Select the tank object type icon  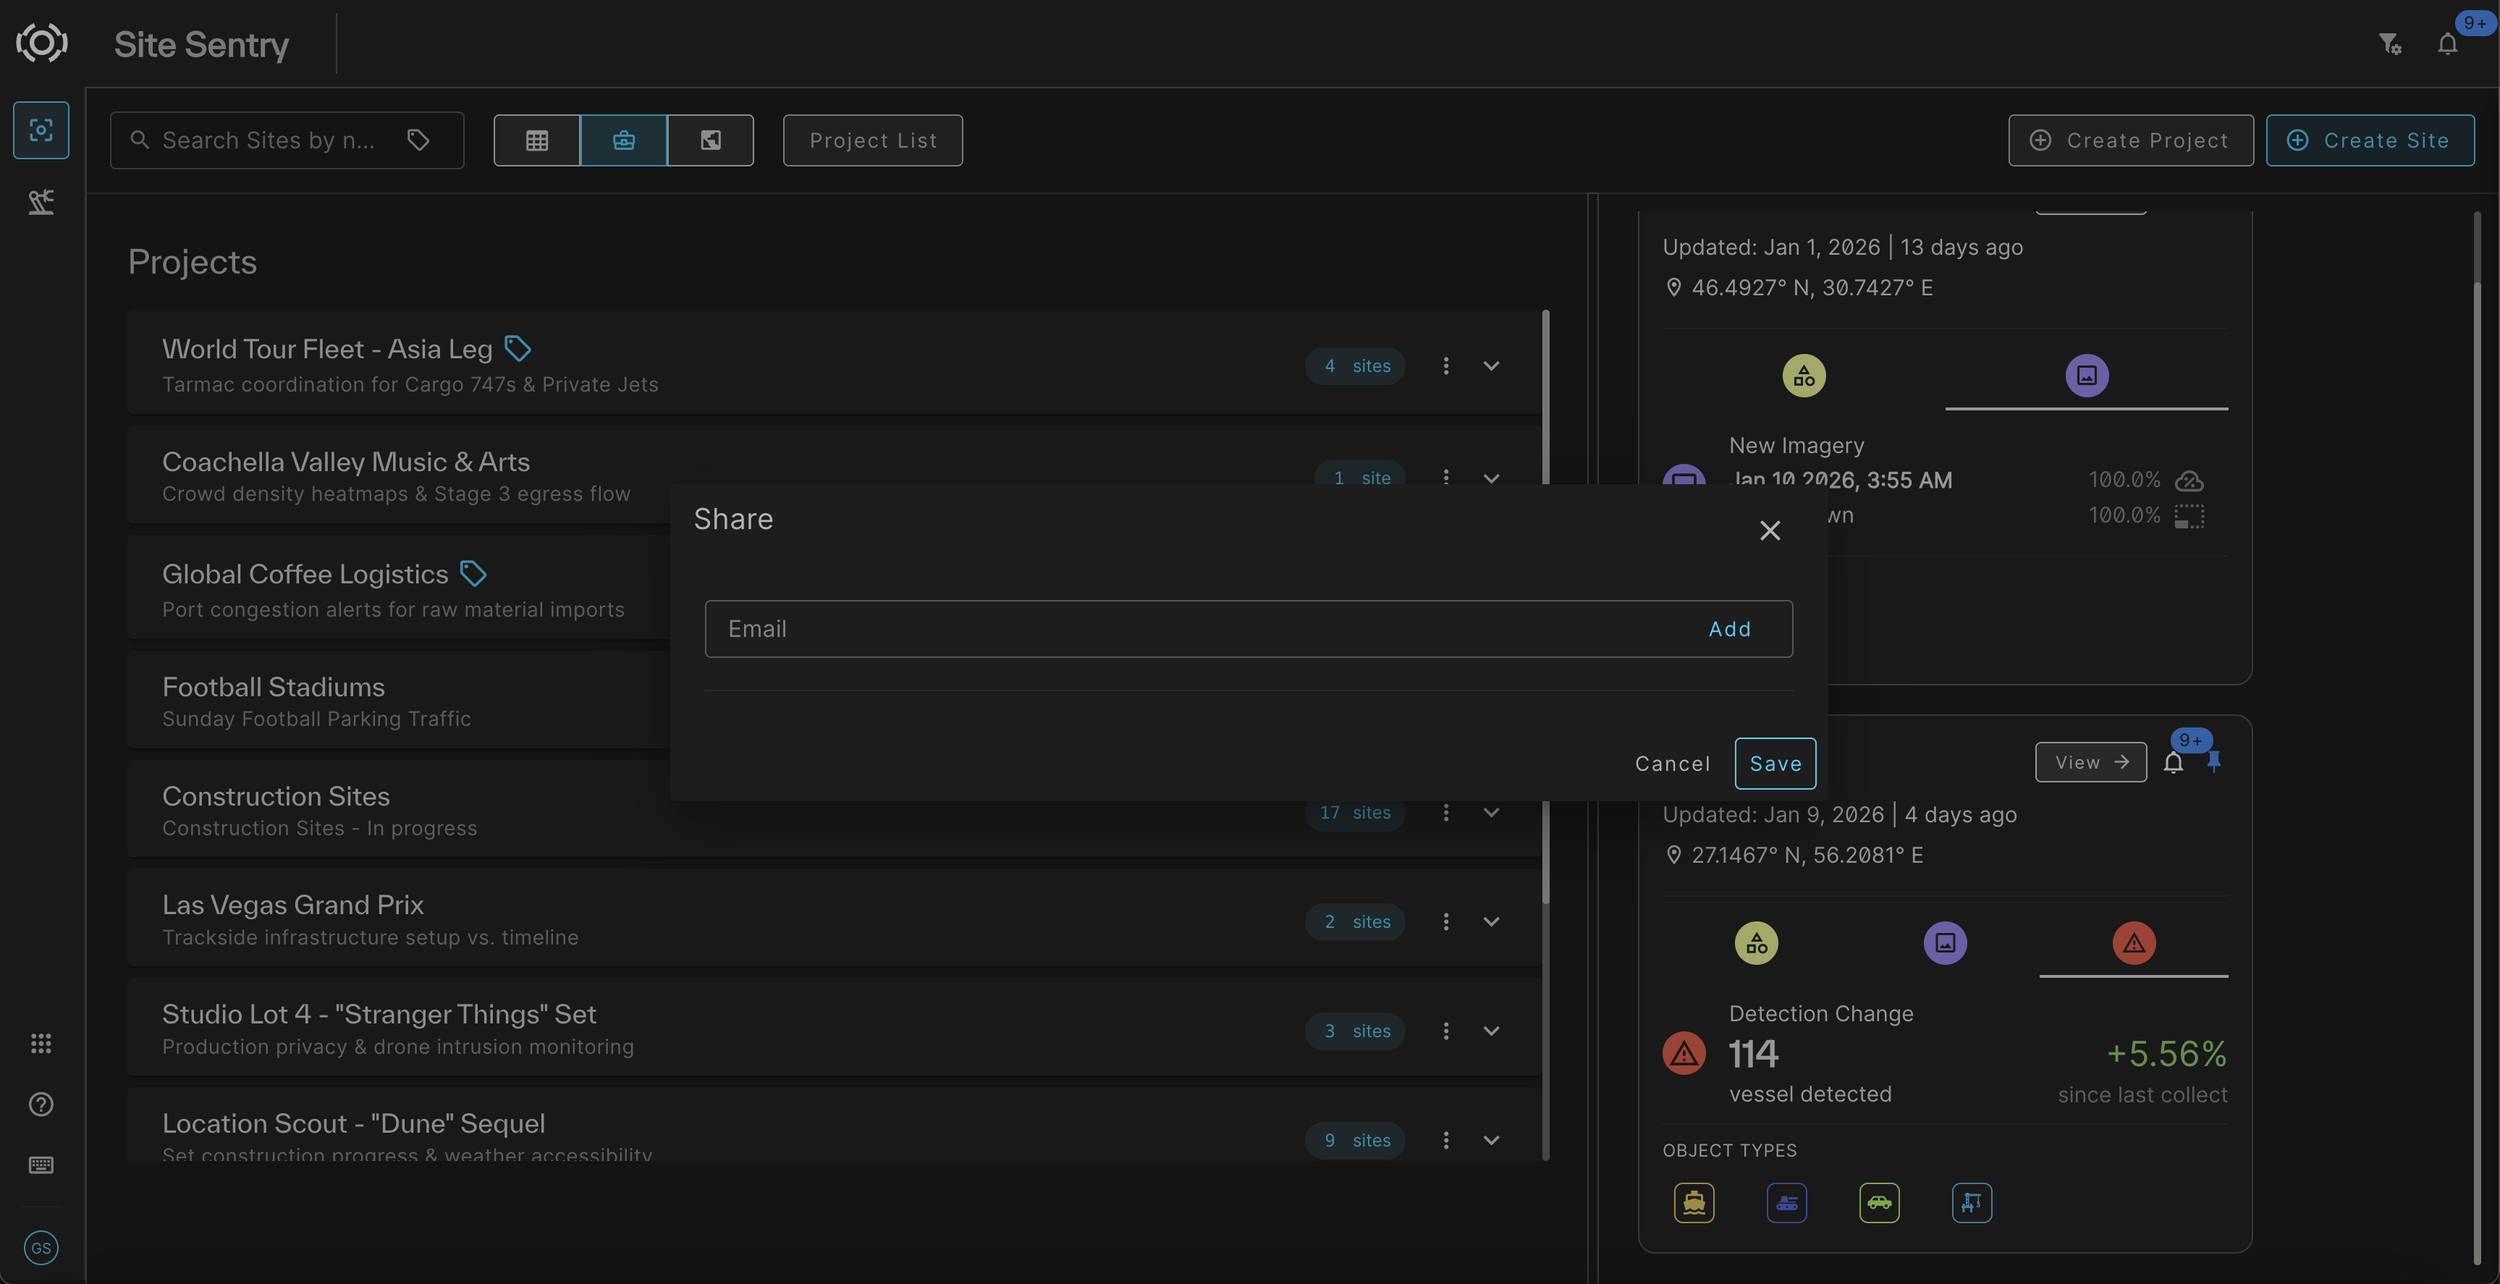(x=1786, y=1202)
